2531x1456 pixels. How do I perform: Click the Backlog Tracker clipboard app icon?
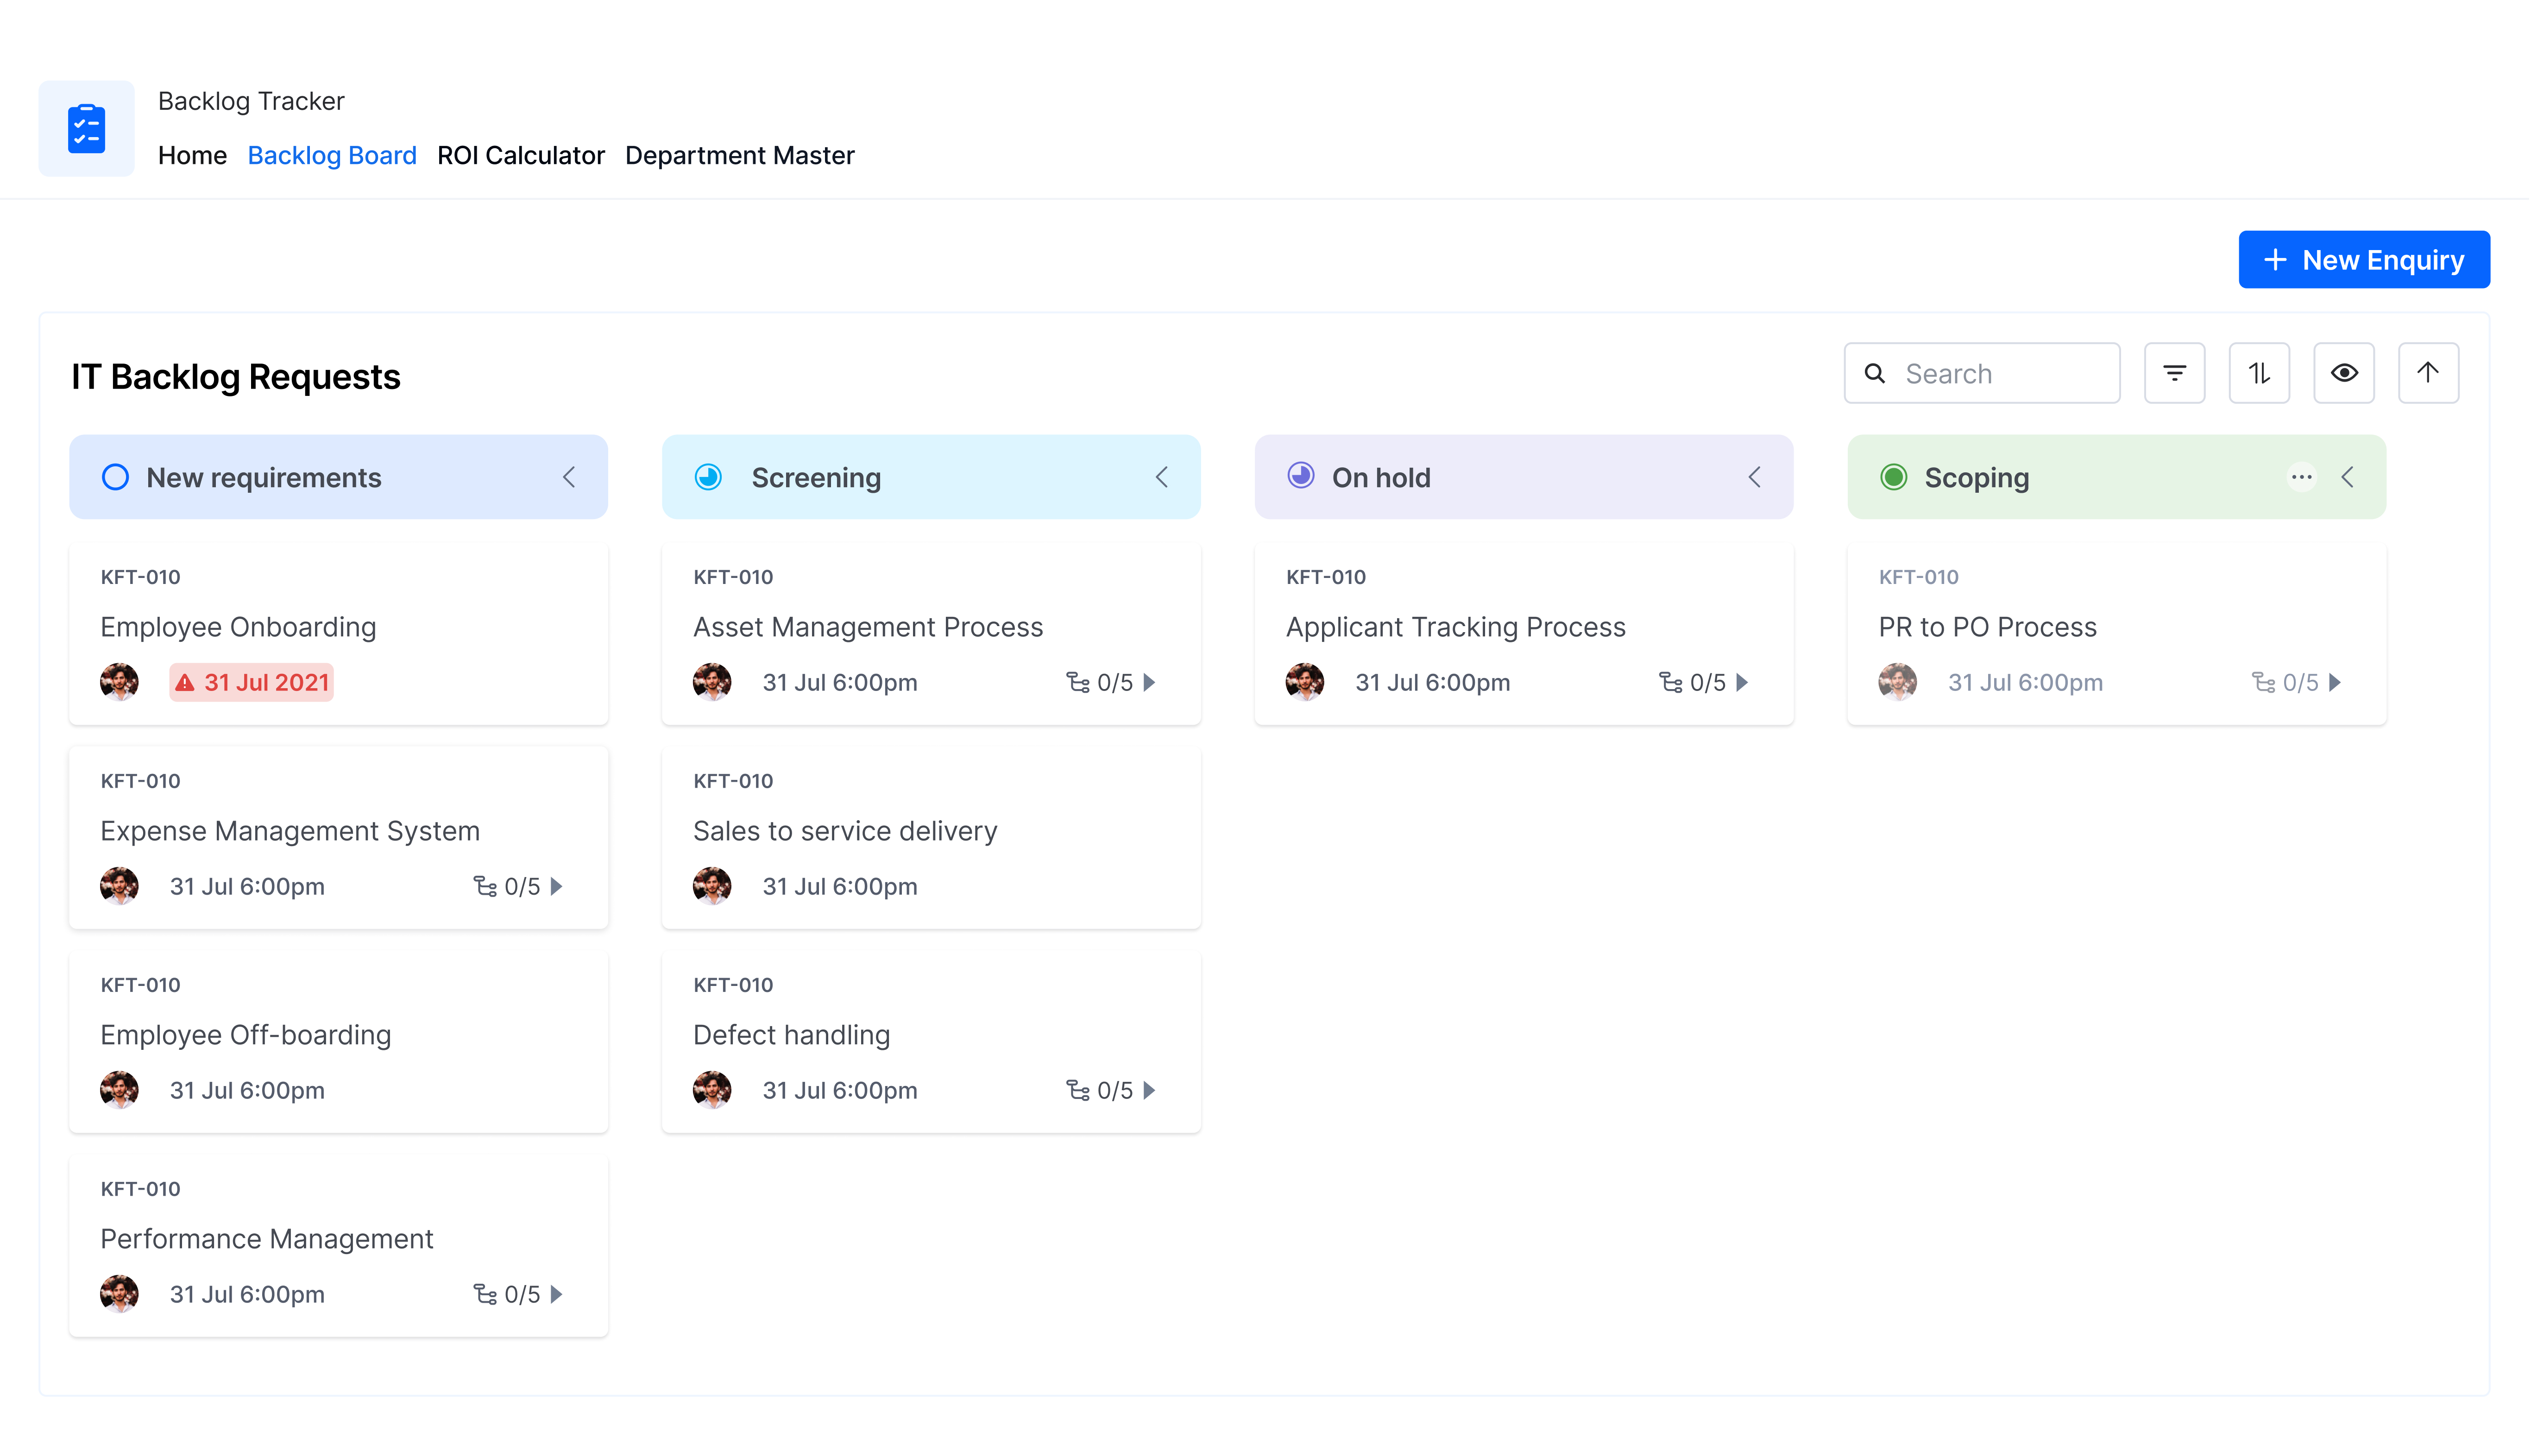coord(86,128)
